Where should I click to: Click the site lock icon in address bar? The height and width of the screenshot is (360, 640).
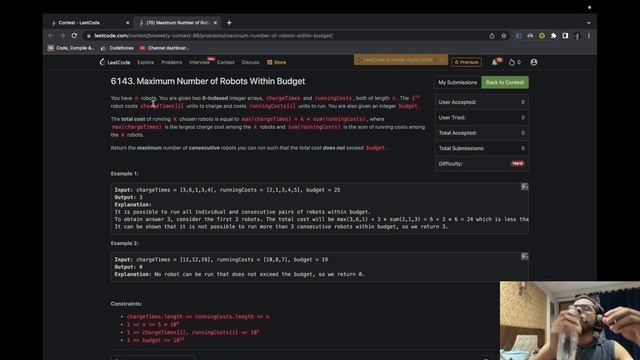click(x=89, y=36)
